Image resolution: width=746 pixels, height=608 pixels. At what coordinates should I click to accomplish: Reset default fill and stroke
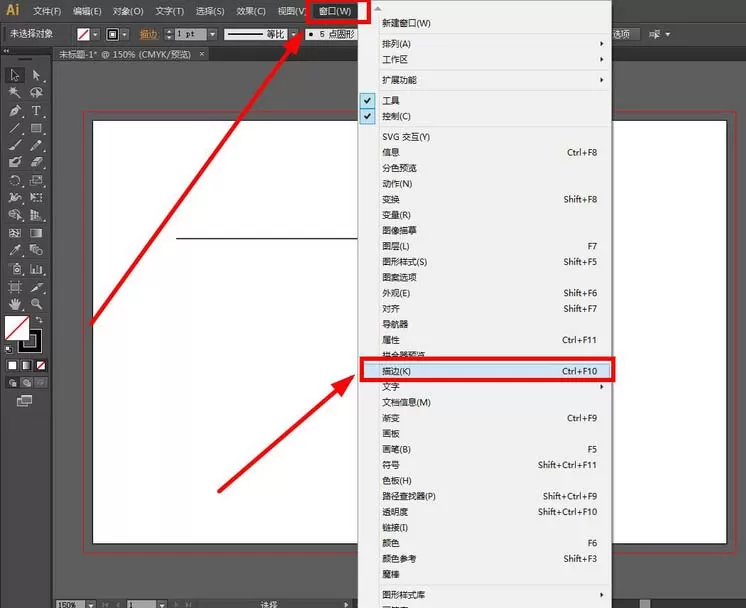tap(9, 349)
